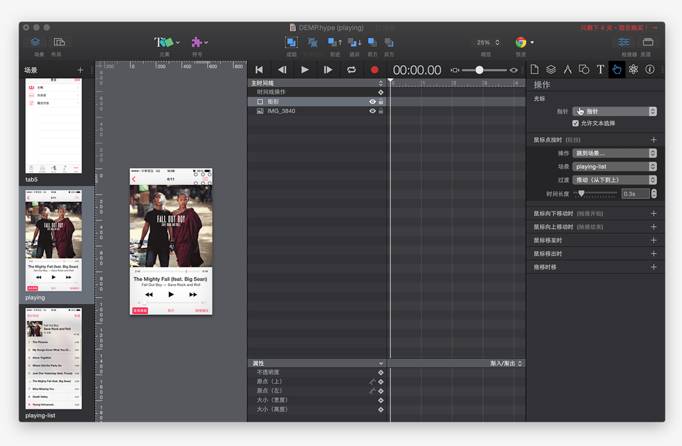The width and height of the screenshot is (682, 446).
Task: Add a new scene with the plus button
Action: click(x=81, y=70)
